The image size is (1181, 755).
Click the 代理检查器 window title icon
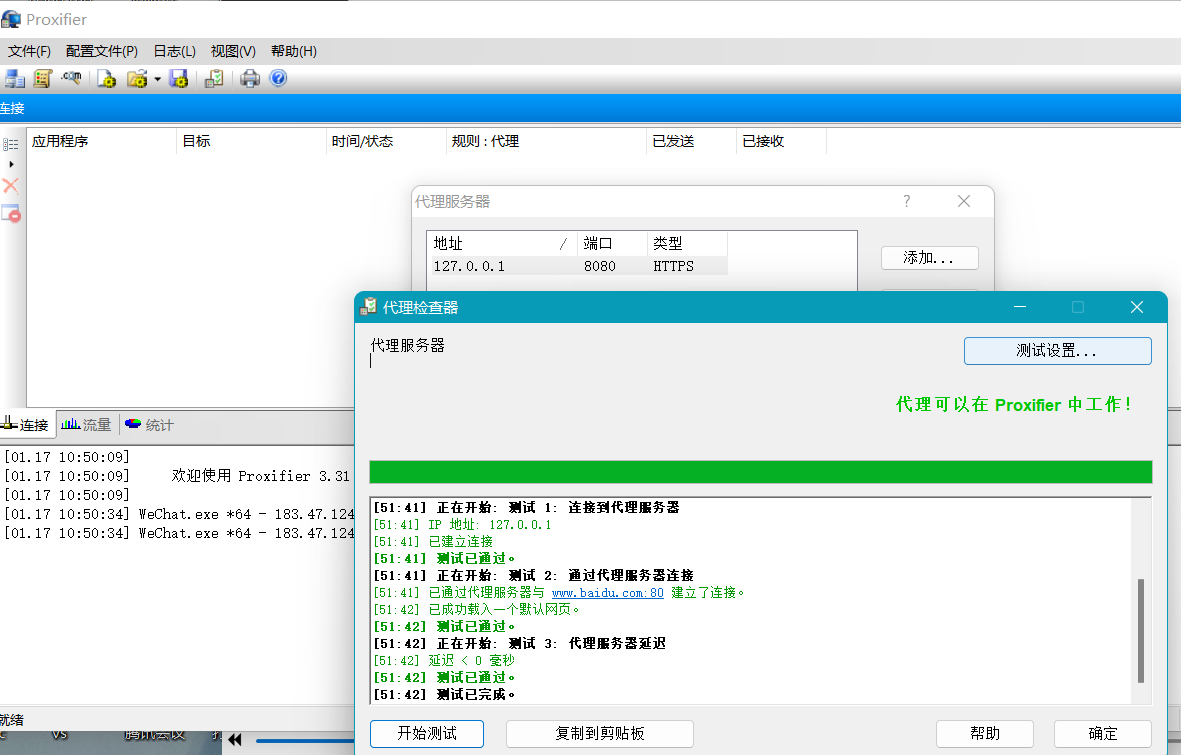point(369,306)
